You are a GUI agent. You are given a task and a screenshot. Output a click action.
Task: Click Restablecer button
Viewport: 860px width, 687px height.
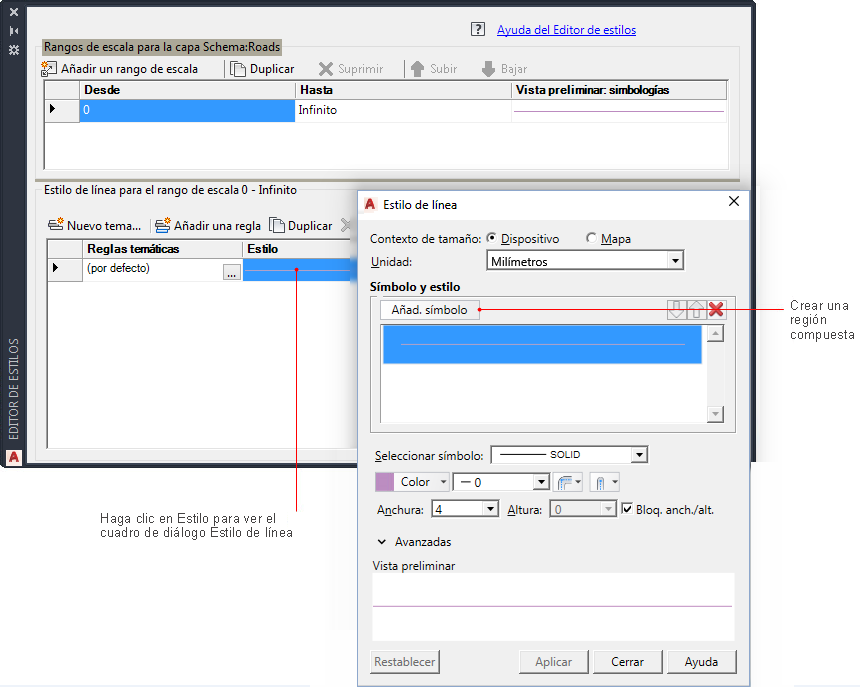(x=405, y=662)
